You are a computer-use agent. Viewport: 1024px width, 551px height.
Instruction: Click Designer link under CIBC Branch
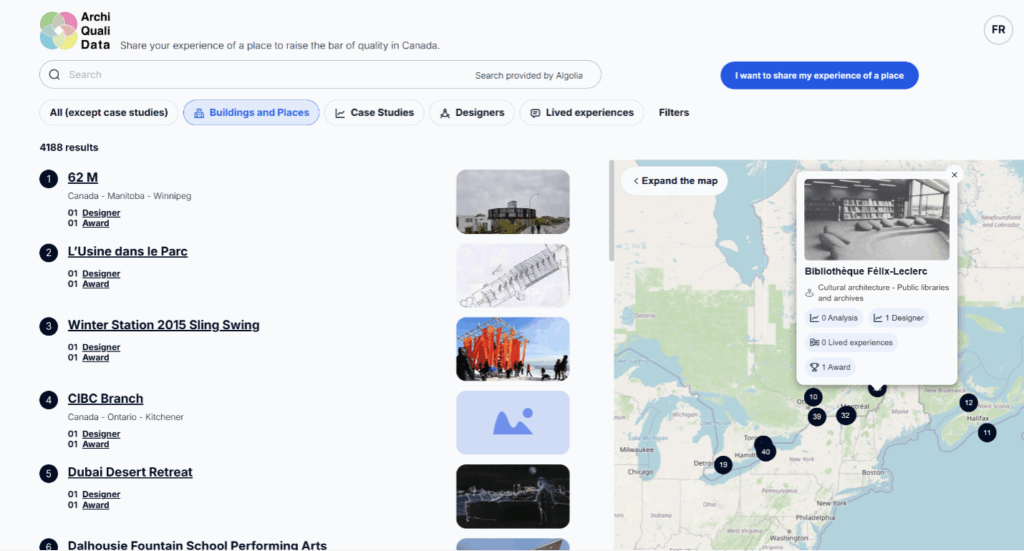(101, 434)
